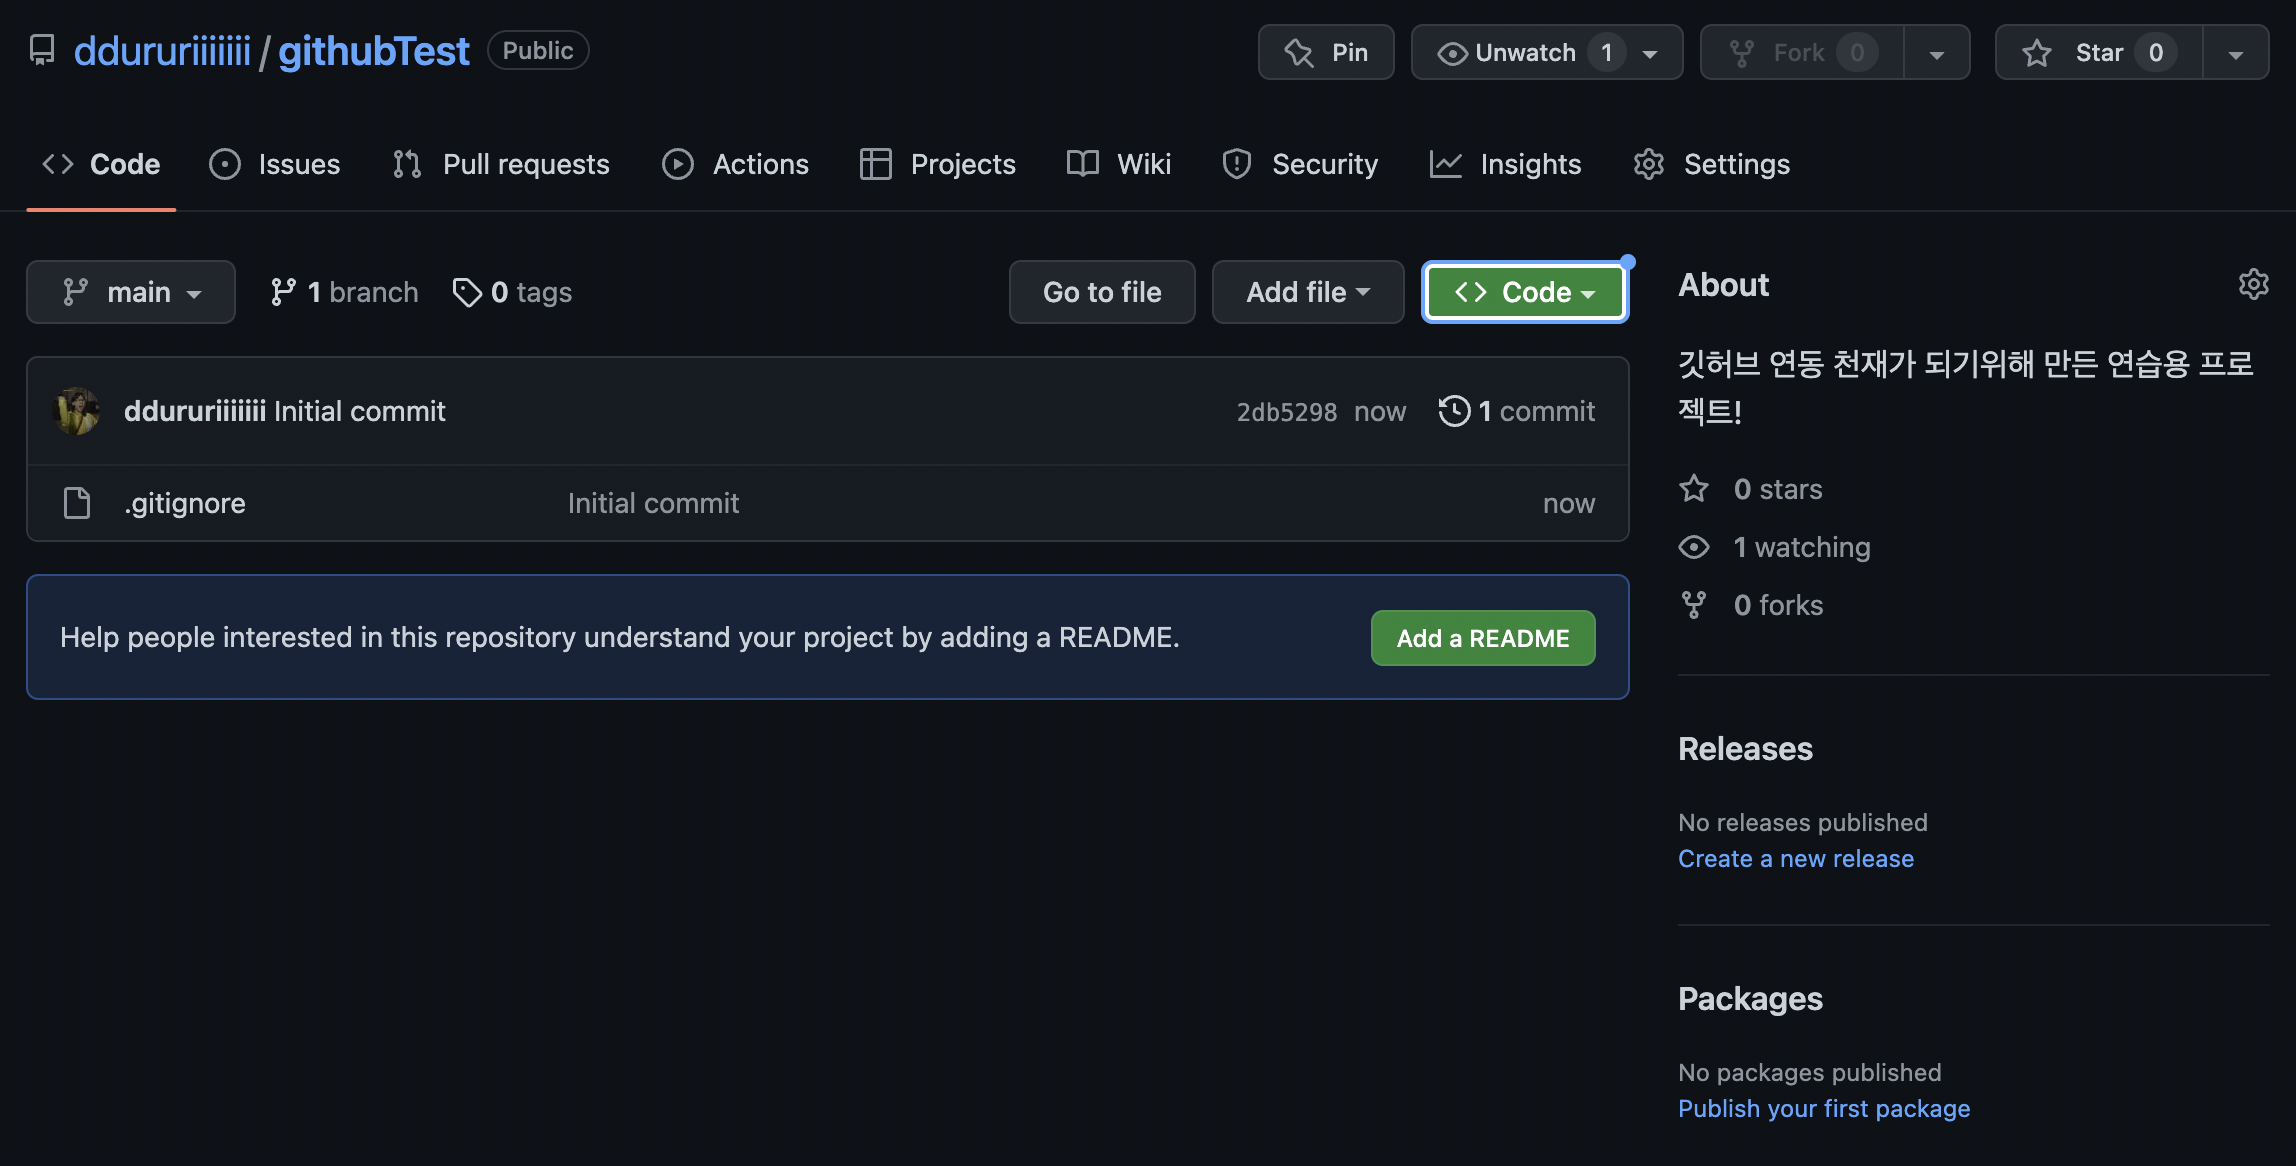Click the star icon beside 0 stars
Screen dimensions: 2296x1166
pos(1694,489)
